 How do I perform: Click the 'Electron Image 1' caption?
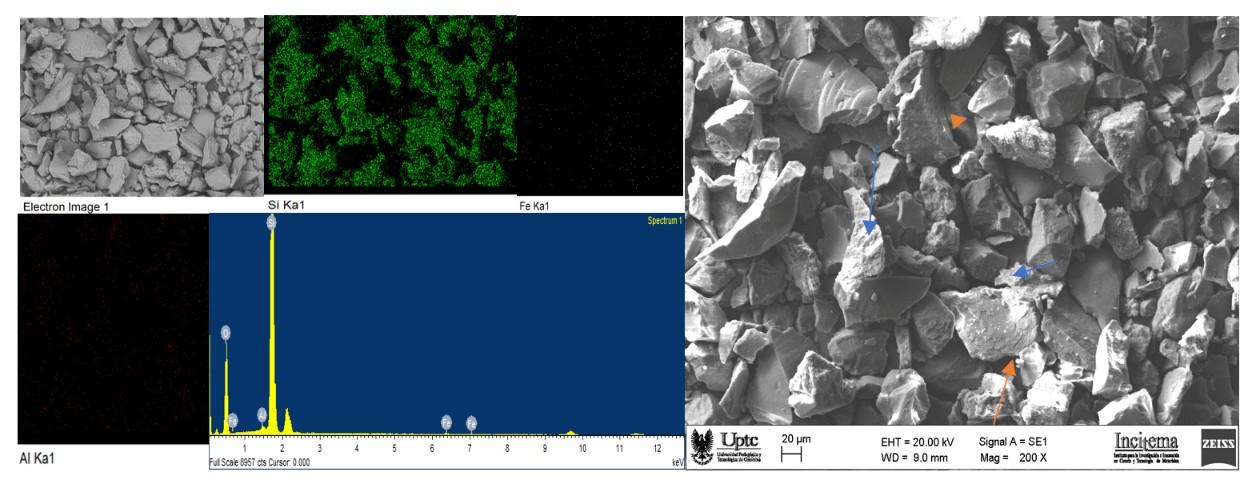66,207
